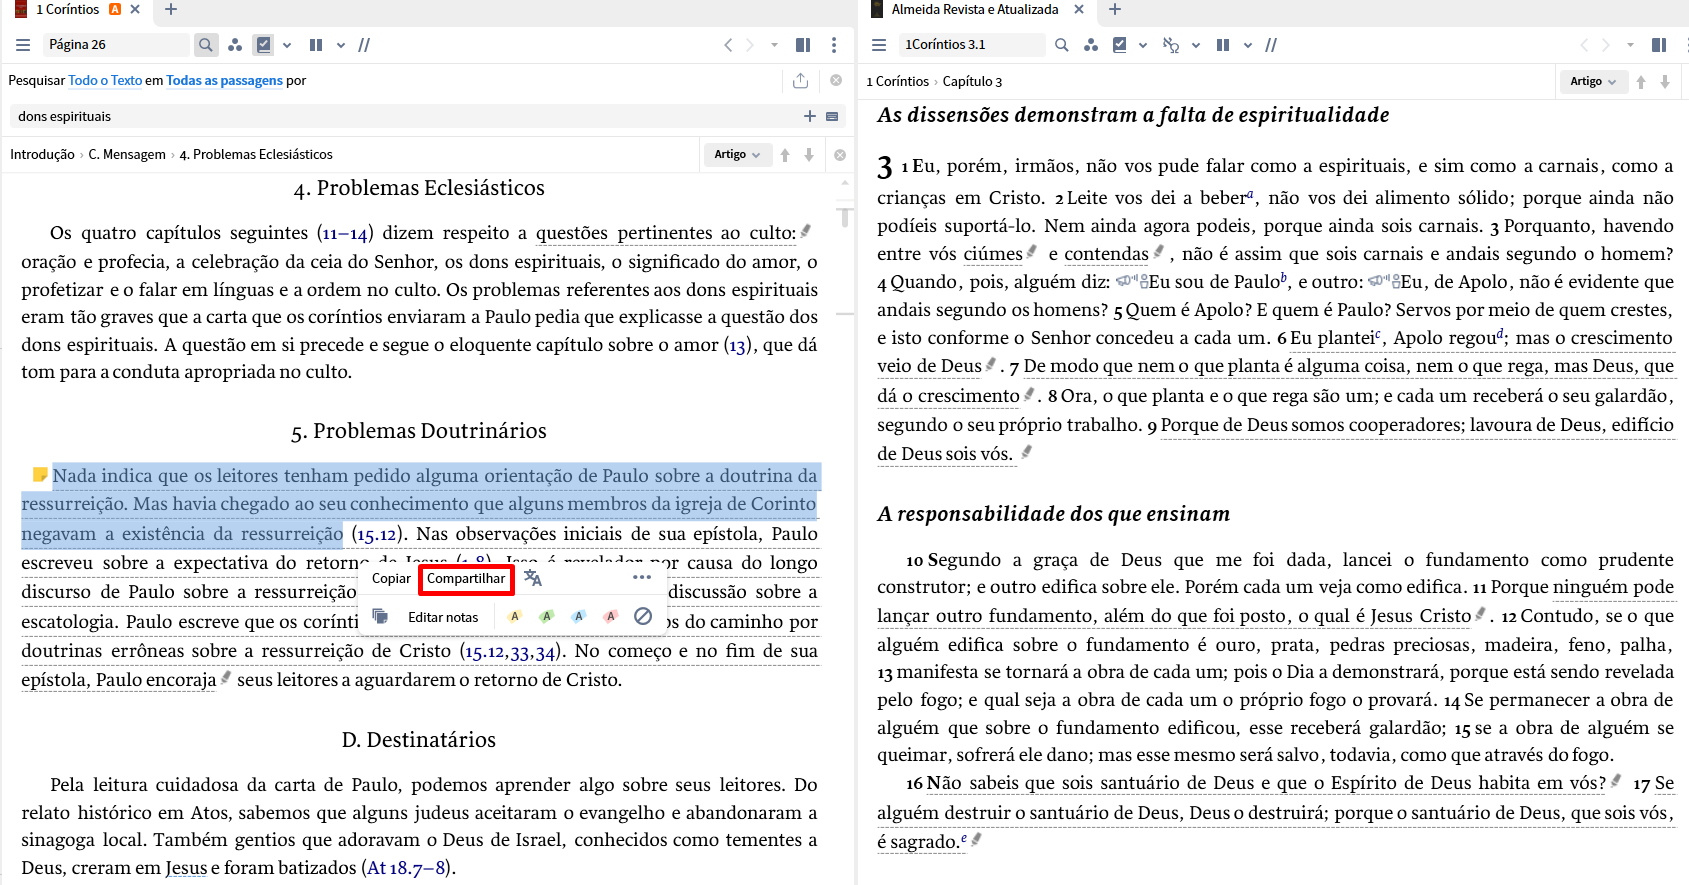
Task: Toggle visual filters in the Almeida panel
Action: coord(1120,45)
